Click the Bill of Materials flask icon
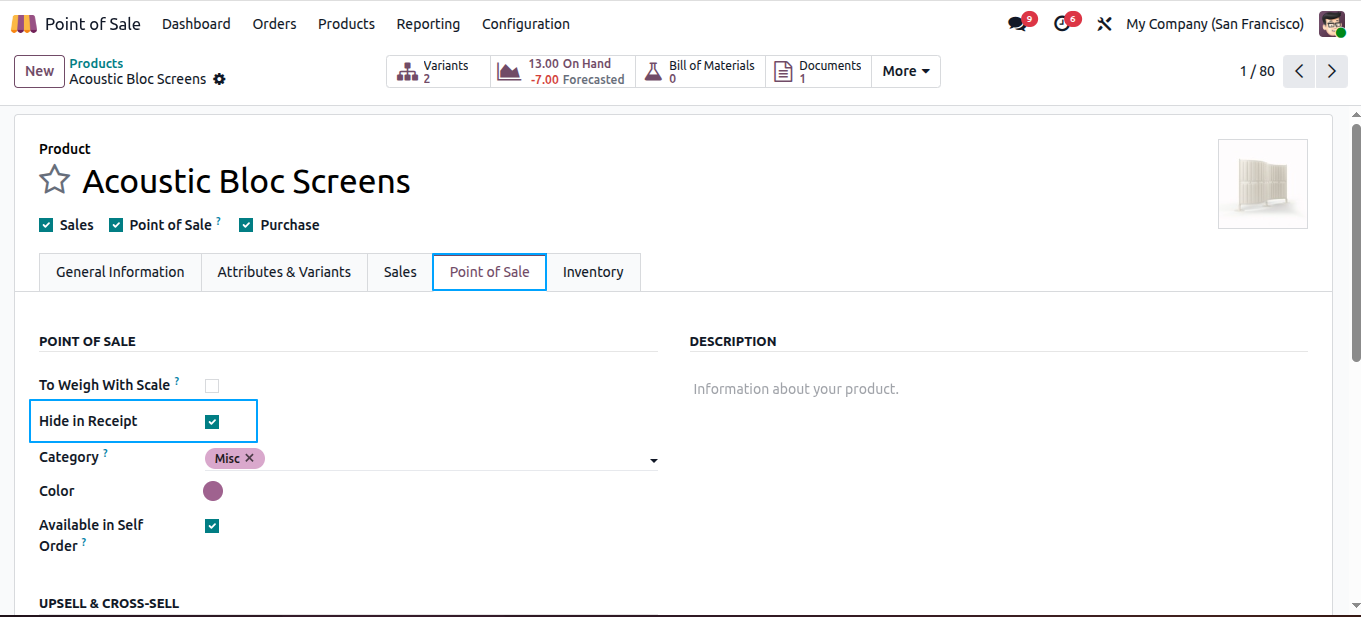 (x=653, y=72)
